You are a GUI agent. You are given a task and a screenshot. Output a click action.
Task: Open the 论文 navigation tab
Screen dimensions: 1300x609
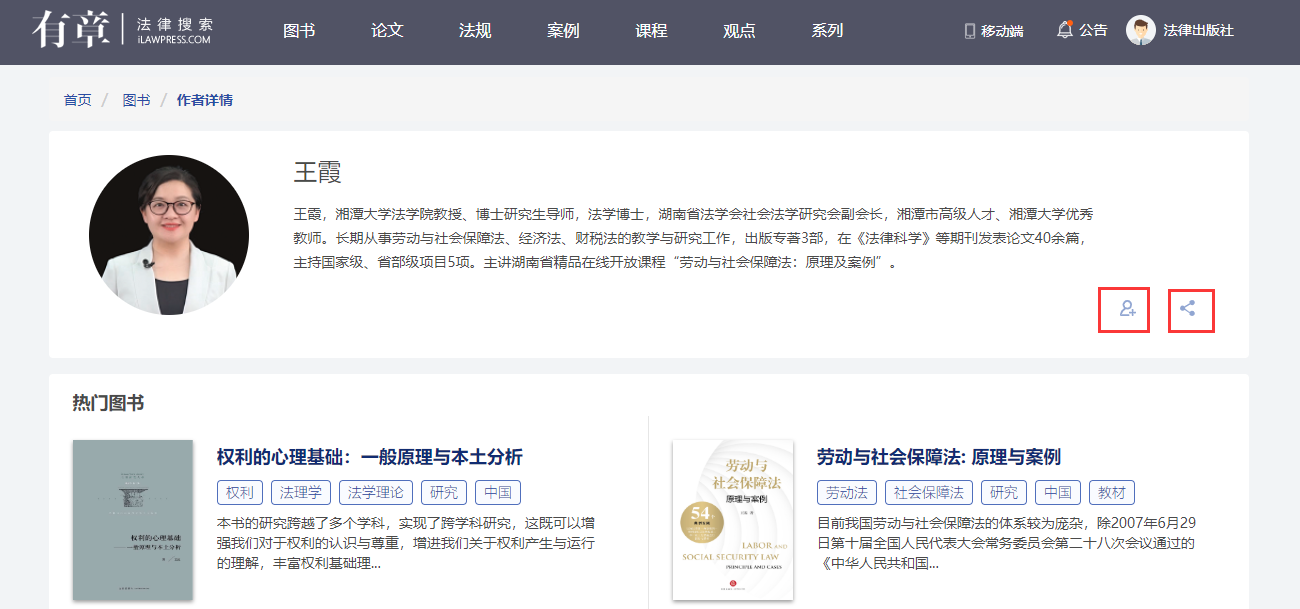pos(387,31)
